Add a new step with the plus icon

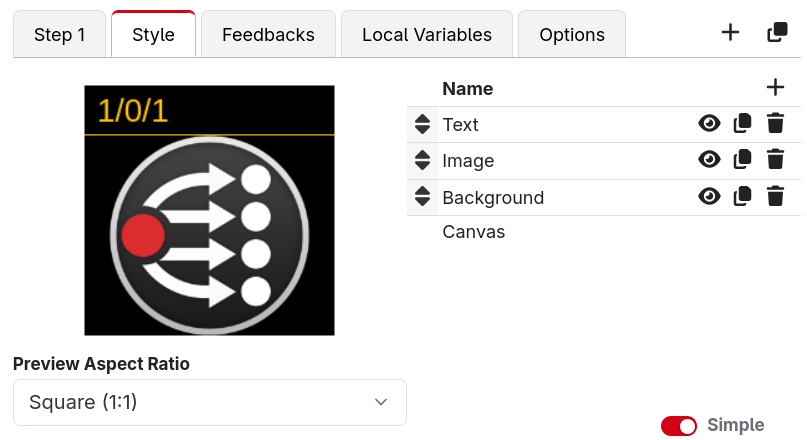click(x=730, y=33)
